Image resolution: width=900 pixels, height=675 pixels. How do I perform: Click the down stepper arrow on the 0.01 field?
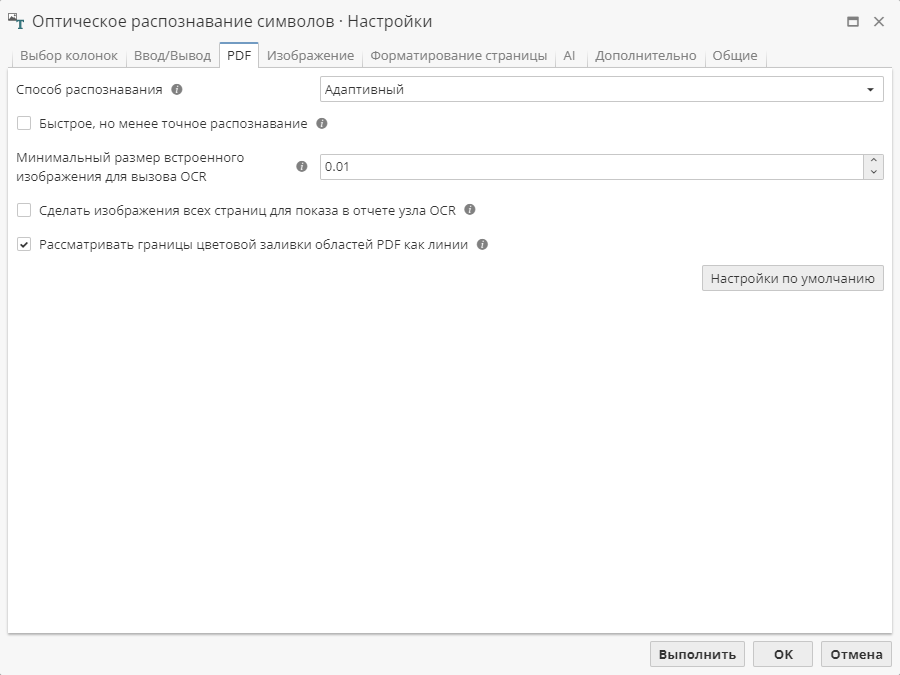872,171
